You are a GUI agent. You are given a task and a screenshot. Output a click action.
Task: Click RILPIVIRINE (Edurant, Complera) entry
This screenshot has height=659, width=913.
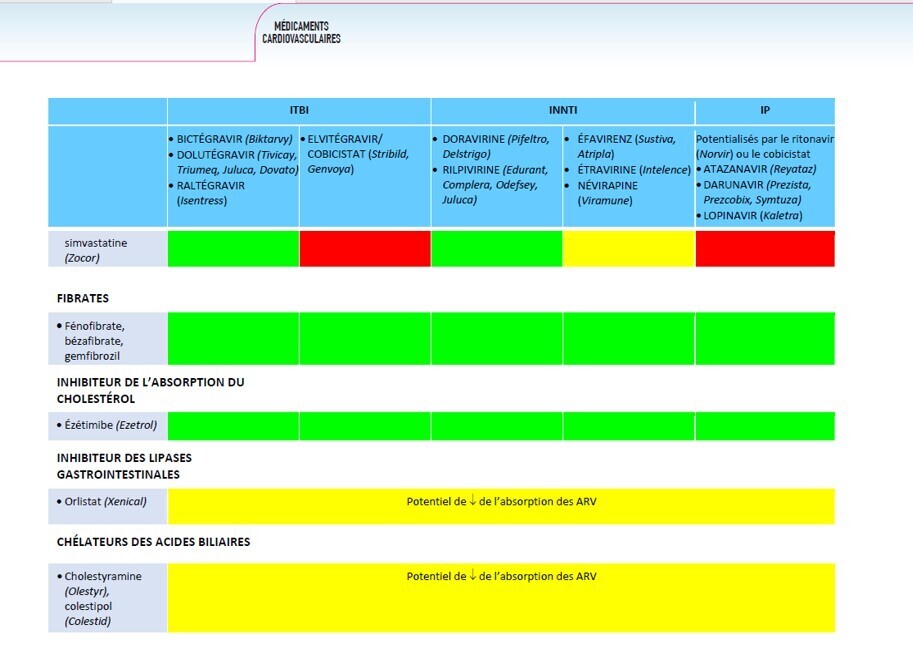tap(494, 185)
